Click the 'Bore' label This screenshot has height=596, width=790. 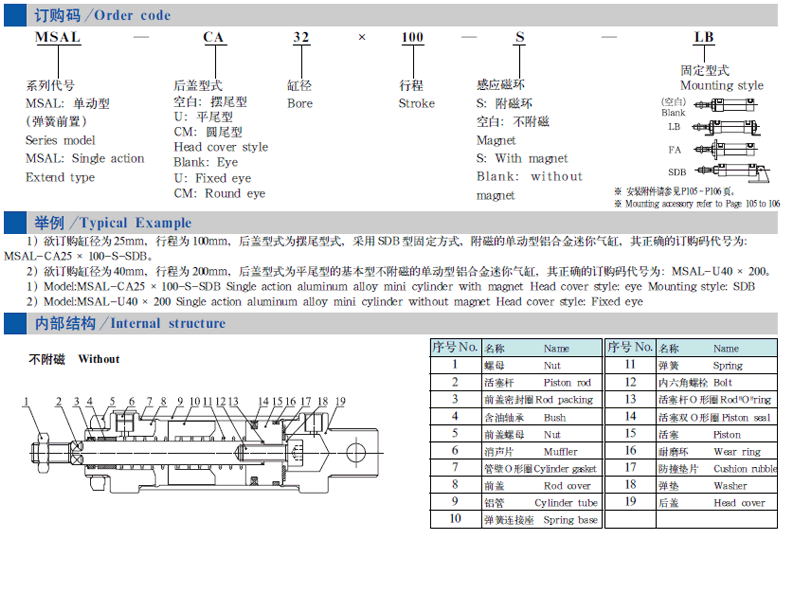[300, 103]
